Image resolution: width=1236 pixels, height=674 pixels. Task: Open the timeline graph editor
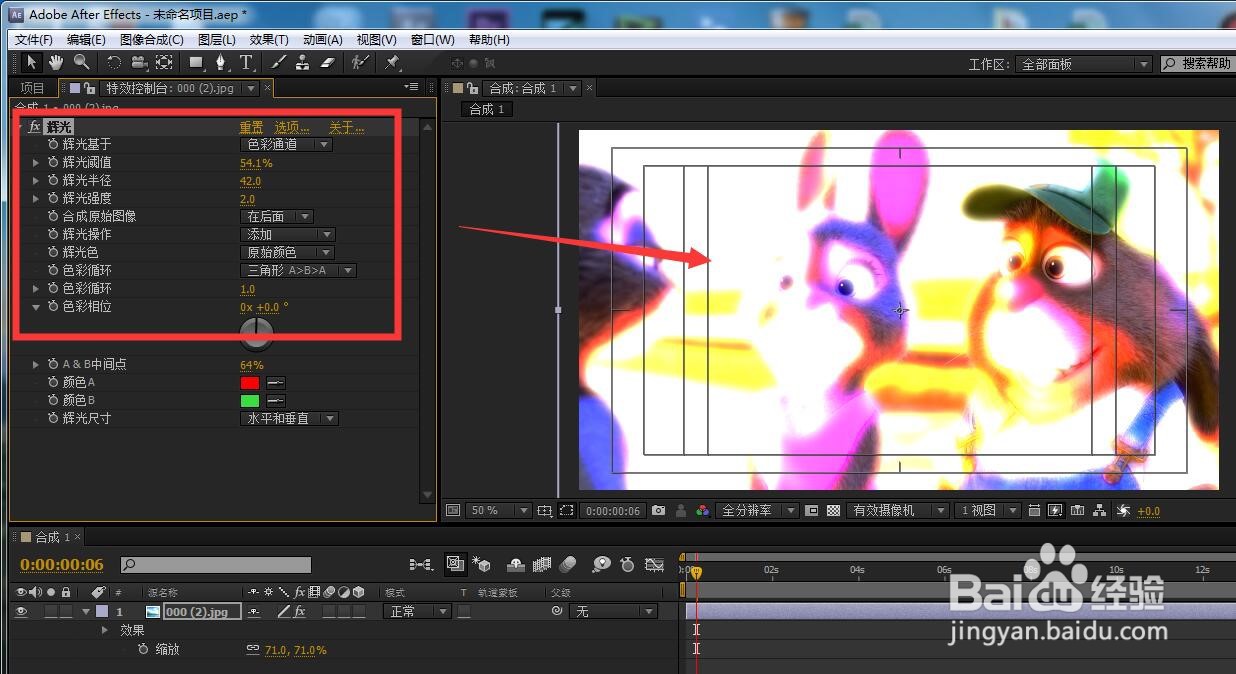[x=654, y=564]
